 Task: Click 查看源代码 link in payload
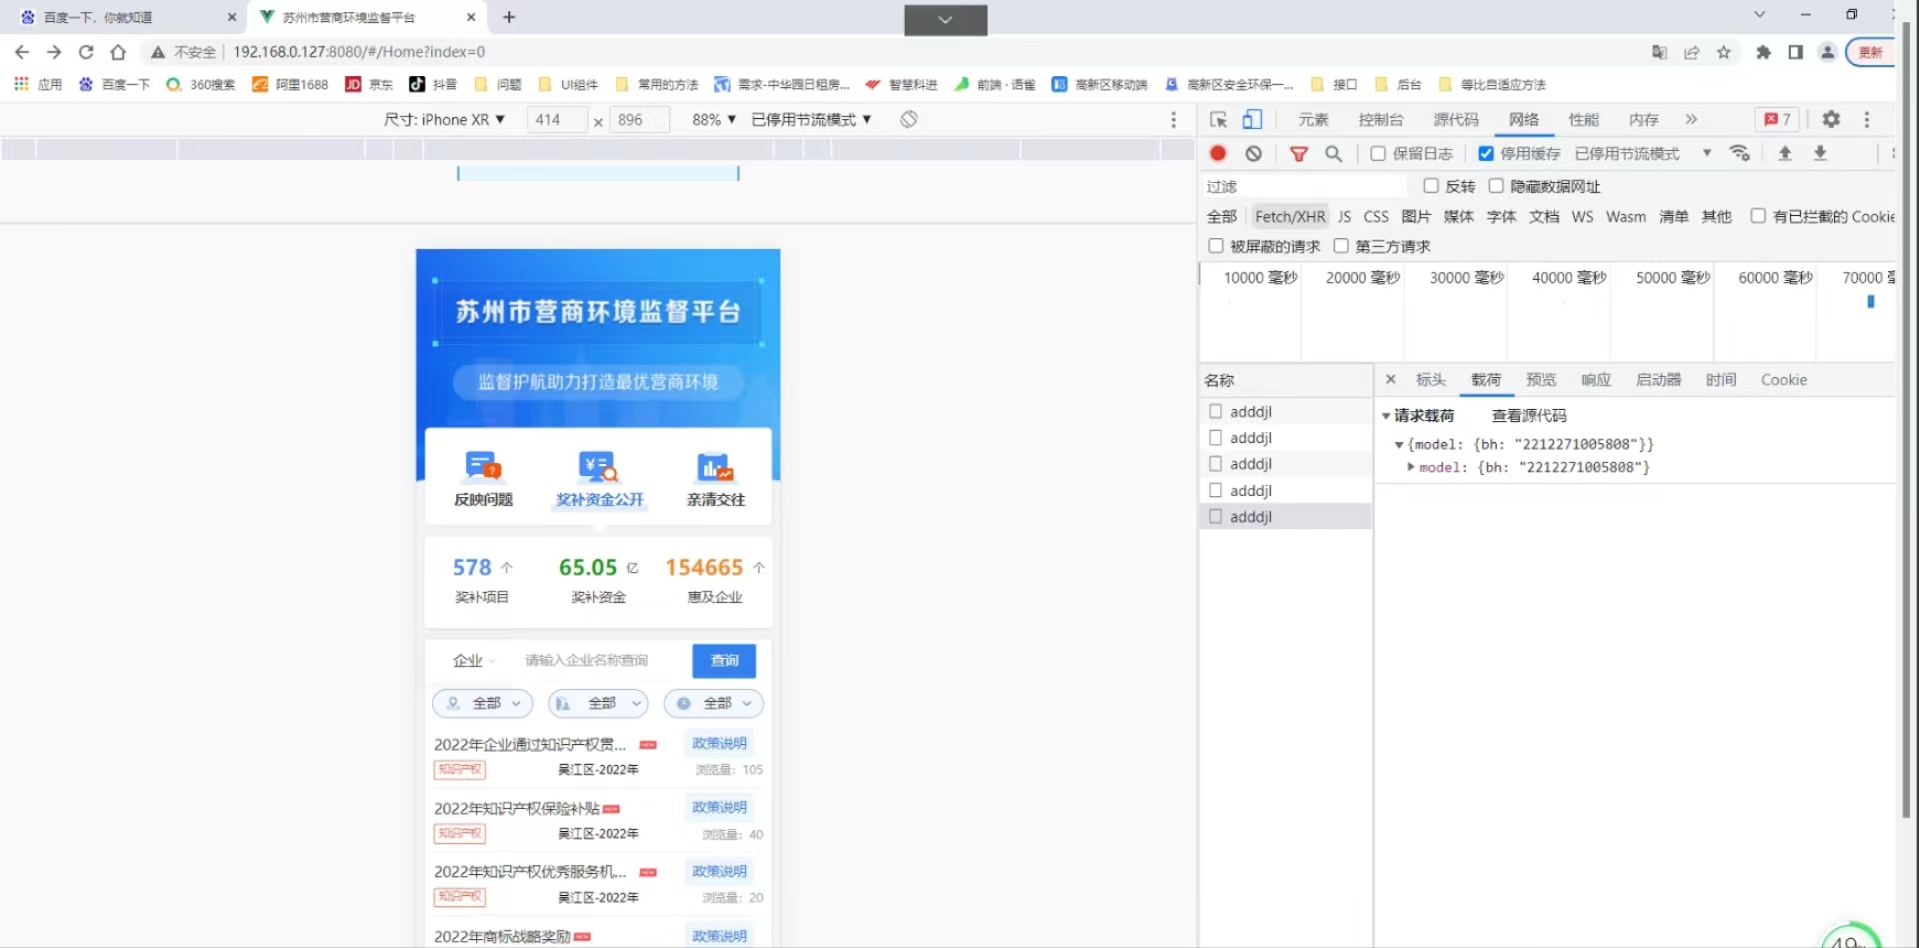pos(1529,415)
